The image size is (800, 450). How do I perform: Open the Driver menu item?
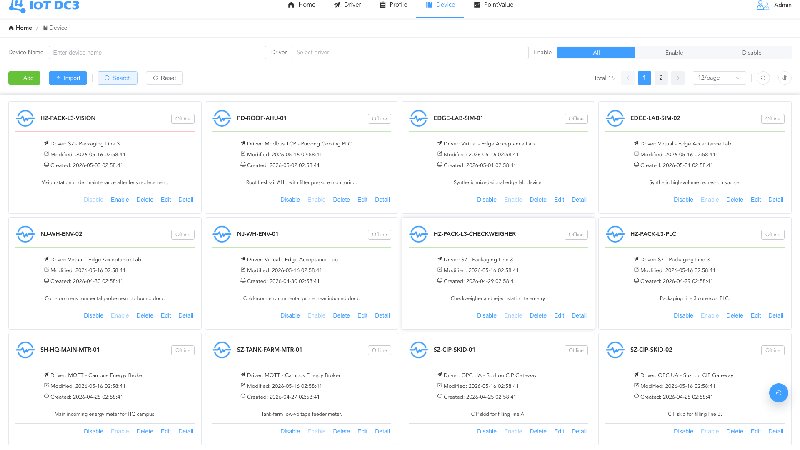pyautogui.click(x=347, y=5)
